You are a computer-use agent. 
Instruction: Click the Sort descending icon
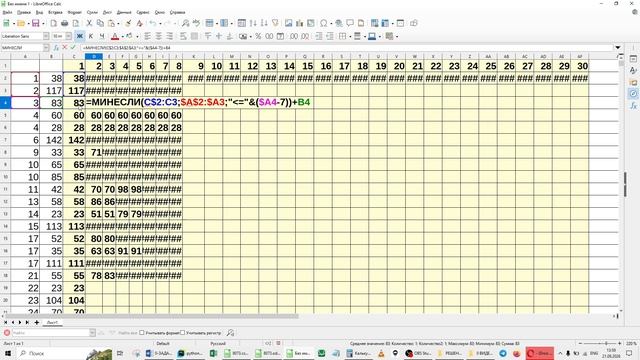click(264, 23)
